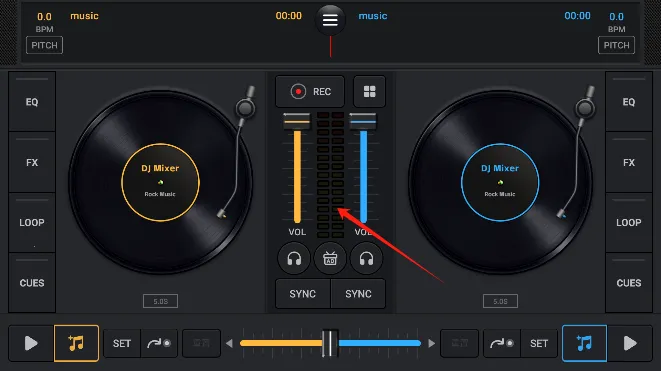Click left deck jump-to-cue arrow icon
This screenshot has height=371, width=661.
[x=159, y=343]
